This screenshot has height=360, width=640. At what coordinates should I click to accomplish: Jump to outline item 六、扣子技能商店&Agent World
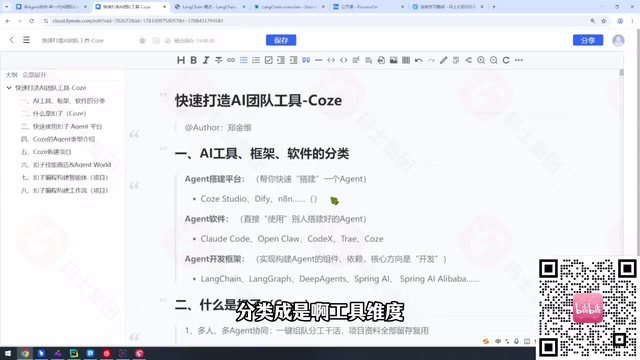(x=66, y=165)
